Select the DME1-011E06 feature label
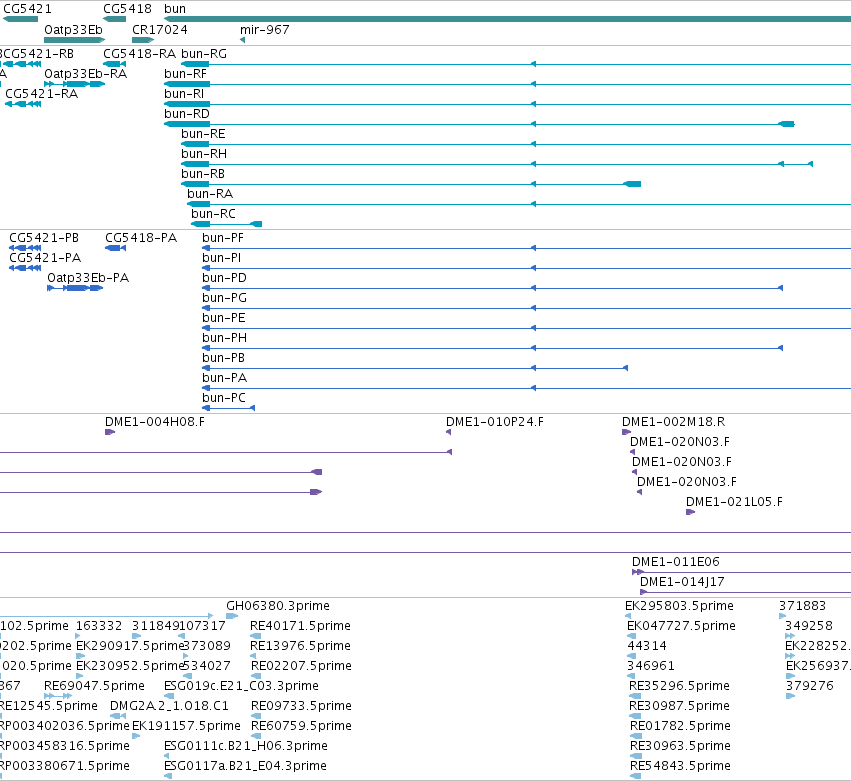 tap(676, 562)
